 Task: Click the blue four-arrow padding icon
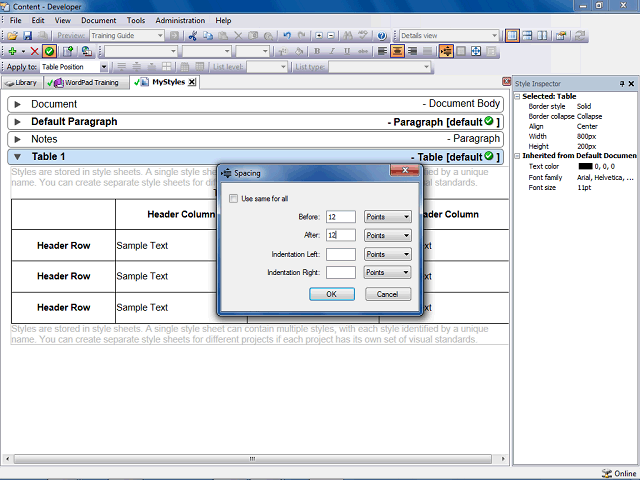pyautogui.click(x=476, y=51)
